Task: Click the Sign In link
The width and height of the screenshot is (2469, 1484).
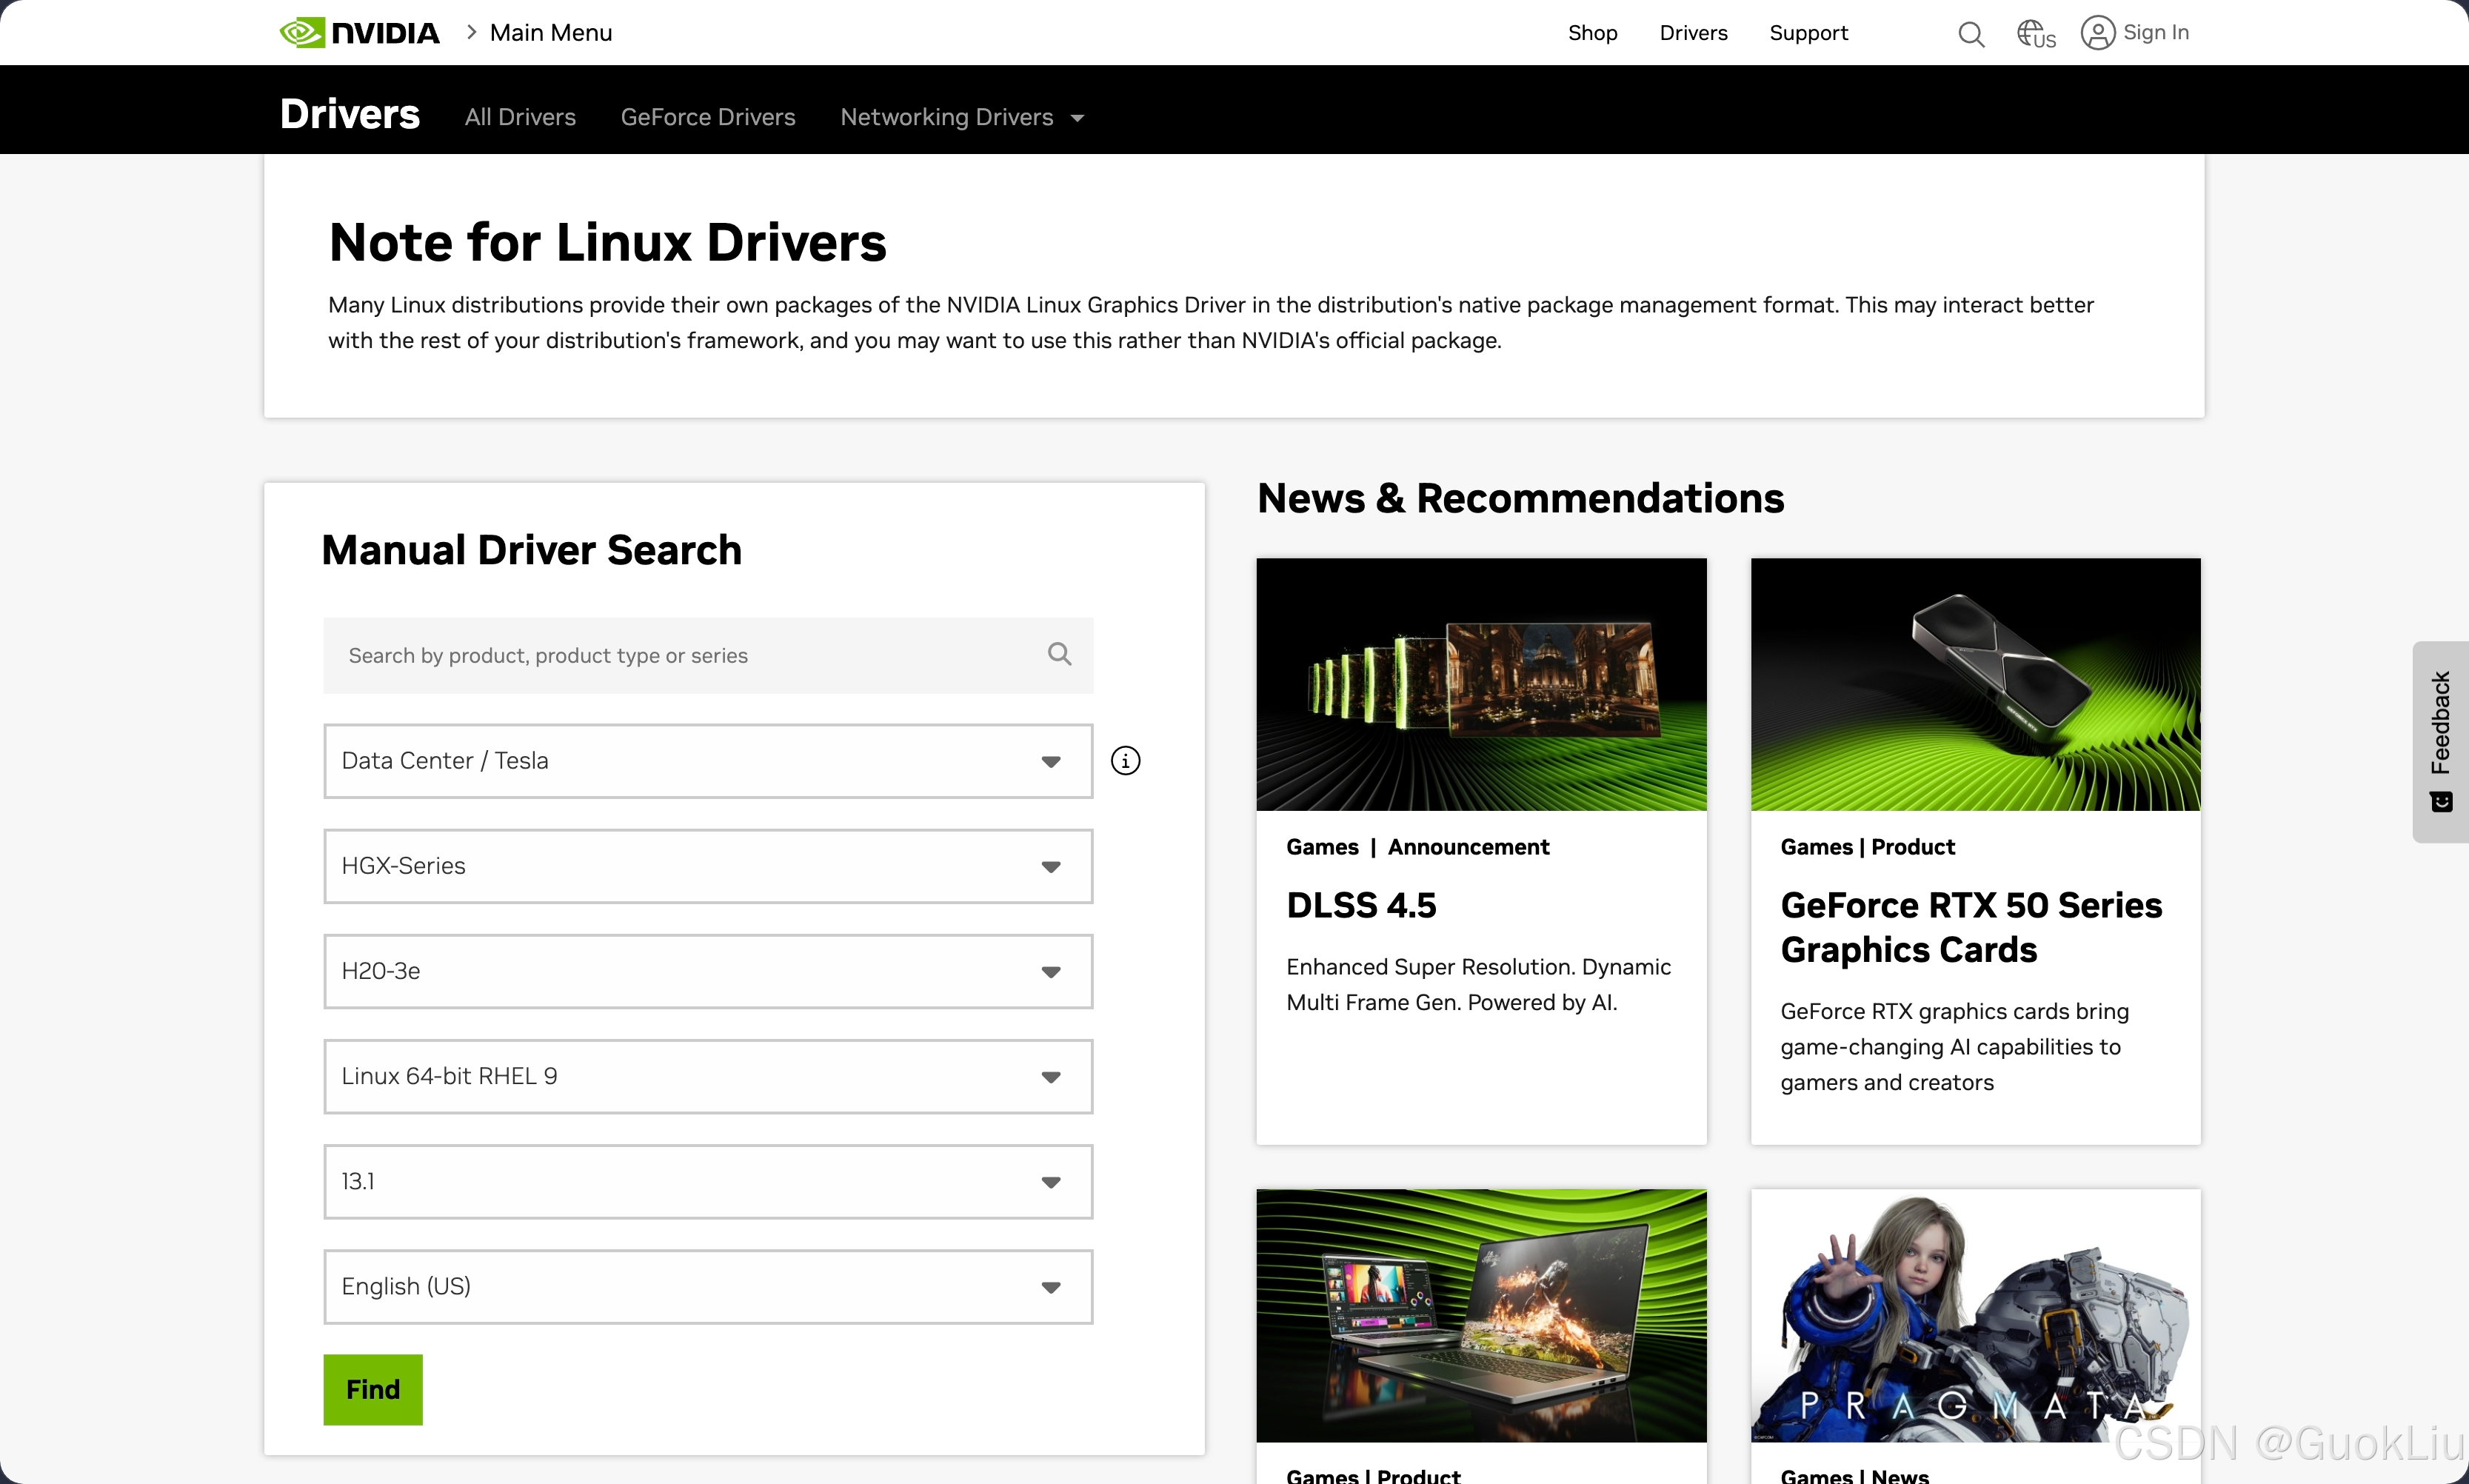Action: point(2156,33)
